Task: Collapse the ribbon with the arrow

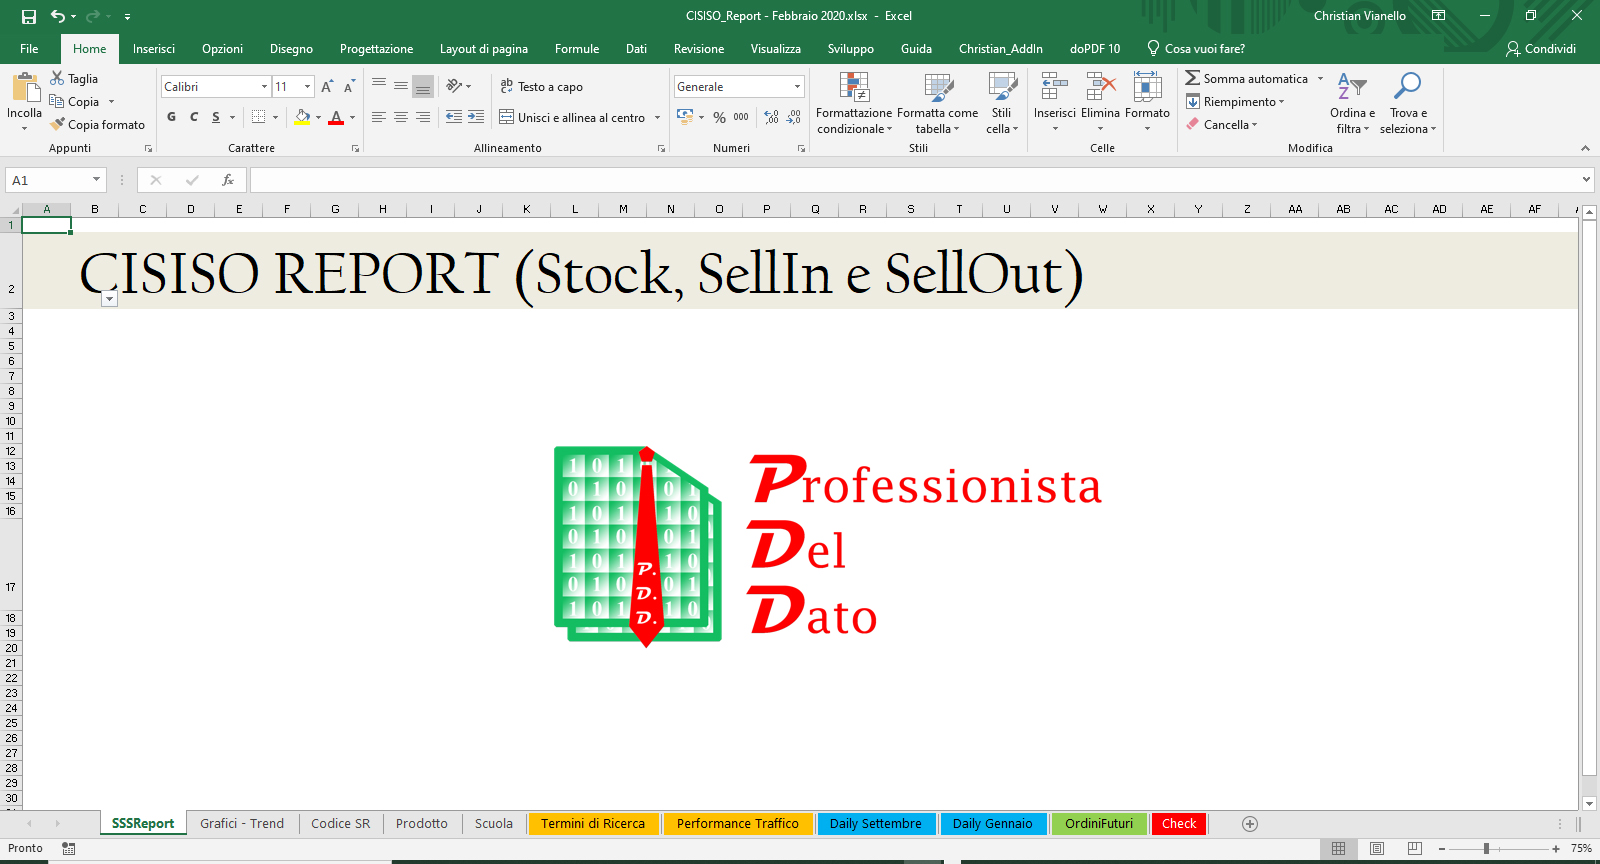Action: 1585,148
